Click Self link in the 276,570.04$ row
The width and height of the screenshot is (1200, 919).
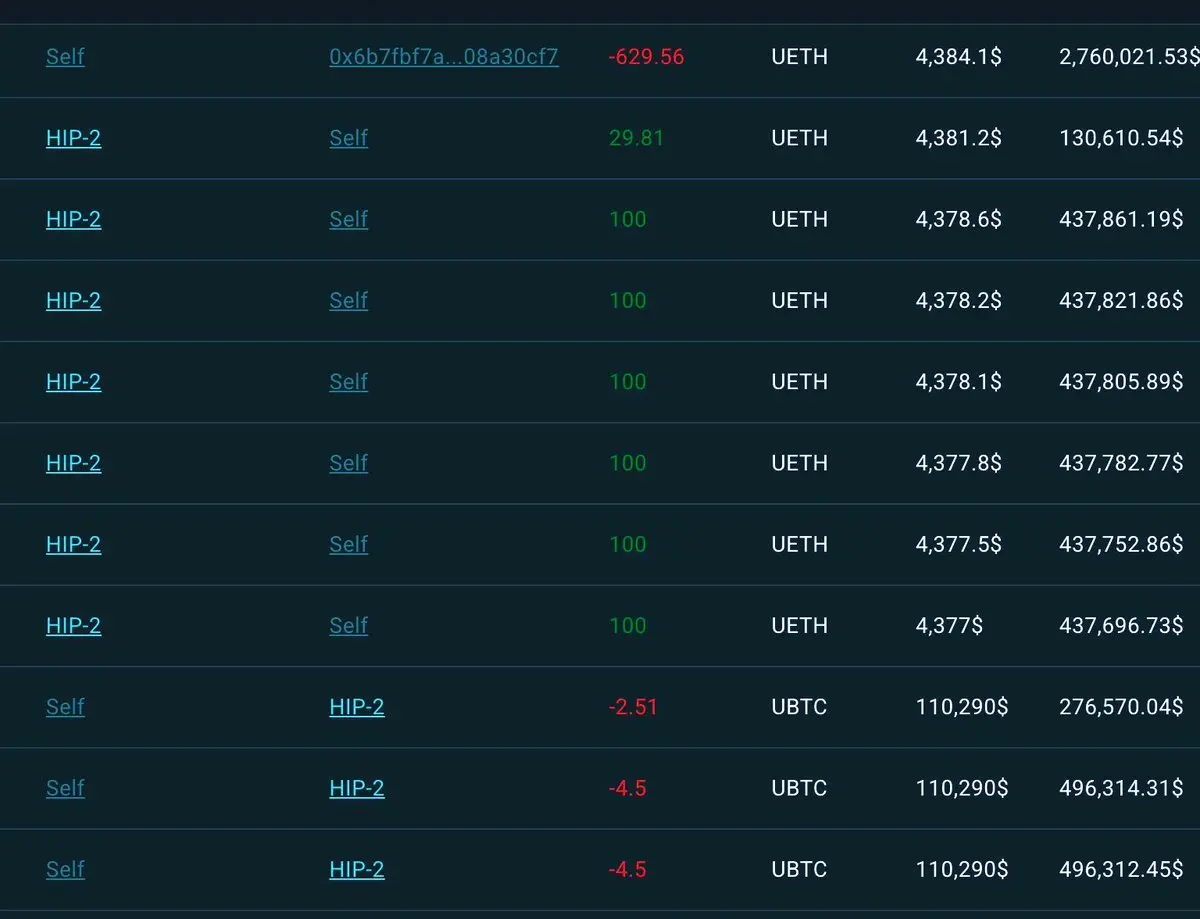[x=65, y=707]
